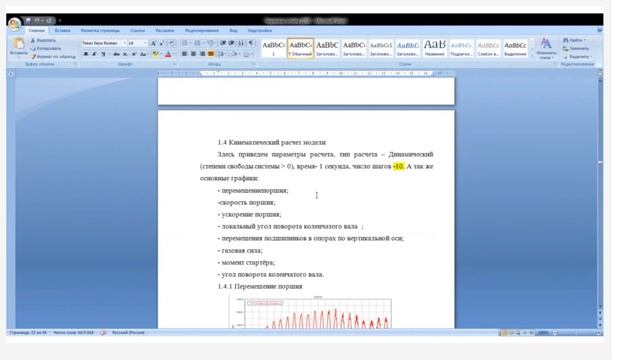Open Change Styles (Изменить стили)
The height and width of the screenshot is (360, 640).
click(x=546, y=49)
